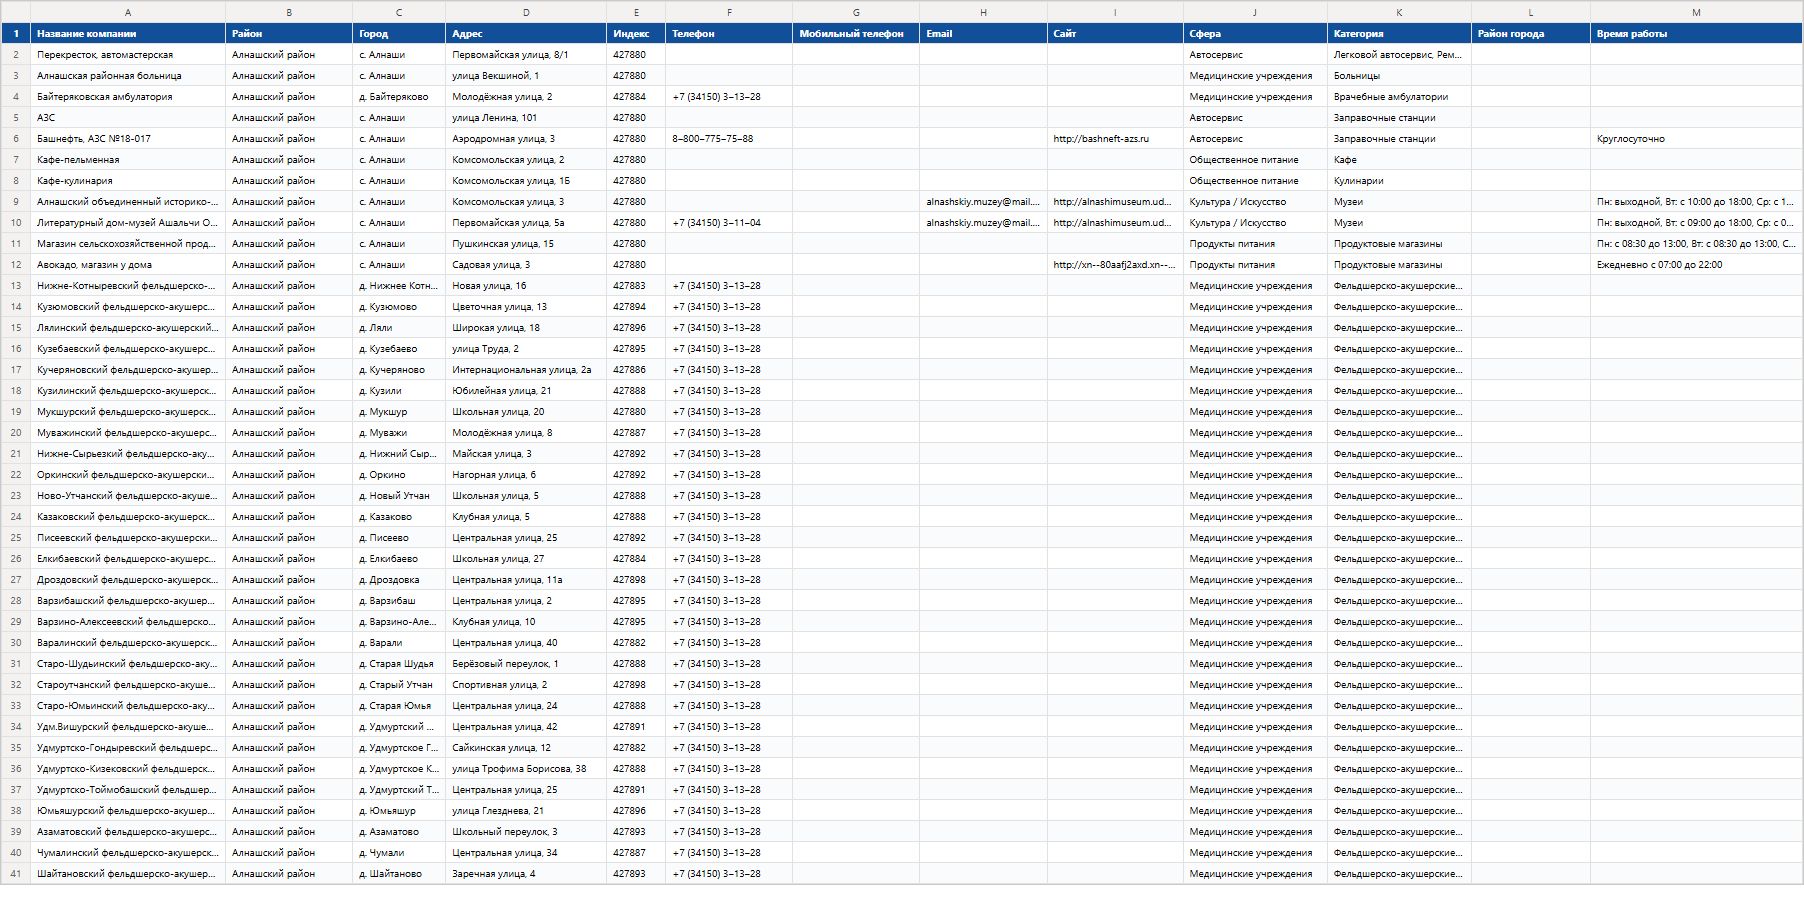The image size is (1804, 902).
Task: Click the 'Район города' header cell
Action: (x=1531, y=34)
